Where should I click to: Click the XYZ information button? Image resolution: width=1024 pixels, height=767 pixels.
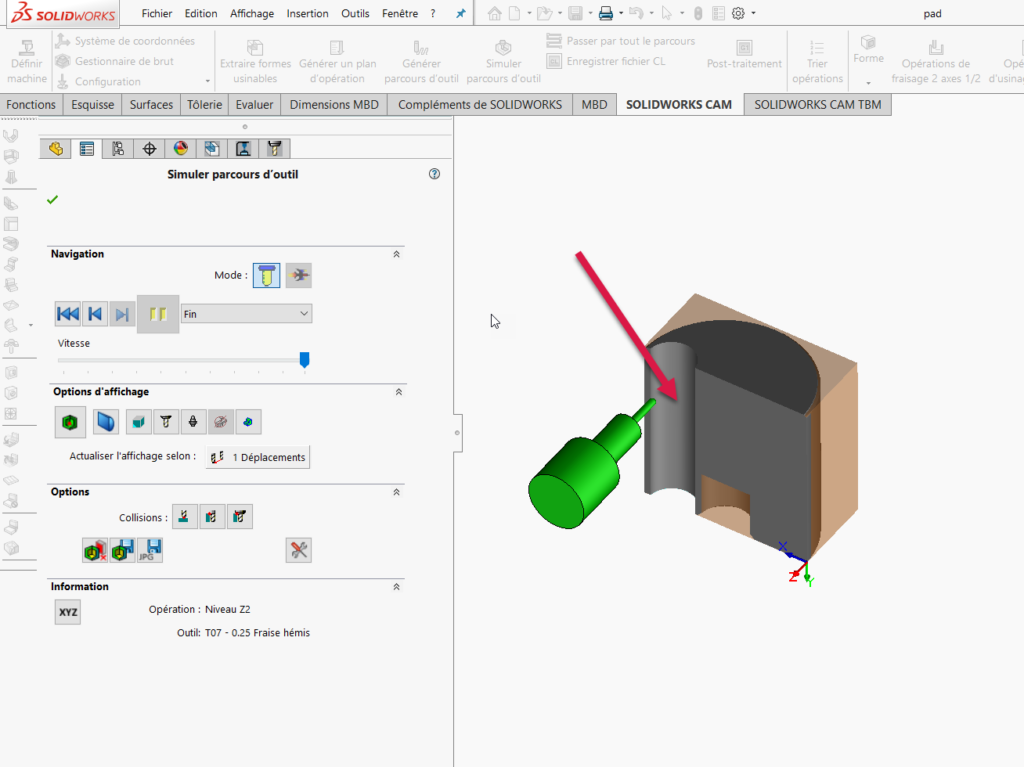click(68, 612)
